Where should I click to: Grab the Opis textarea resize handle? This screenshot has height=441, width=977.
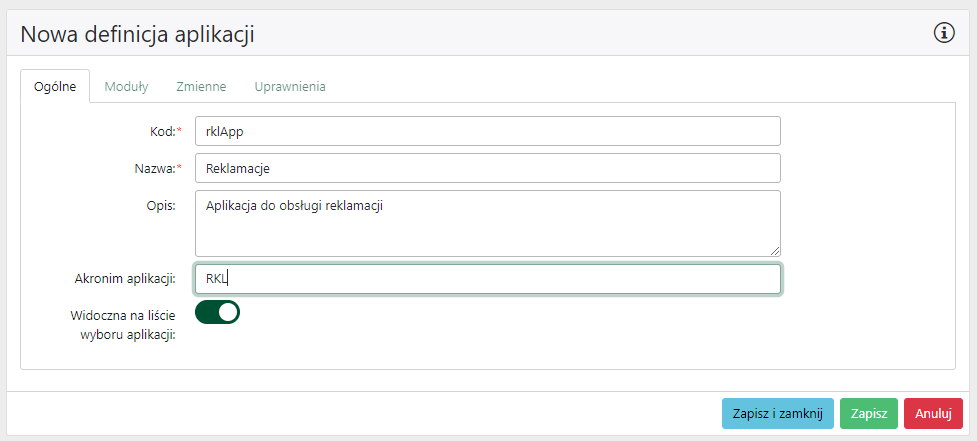coord(775,250)
